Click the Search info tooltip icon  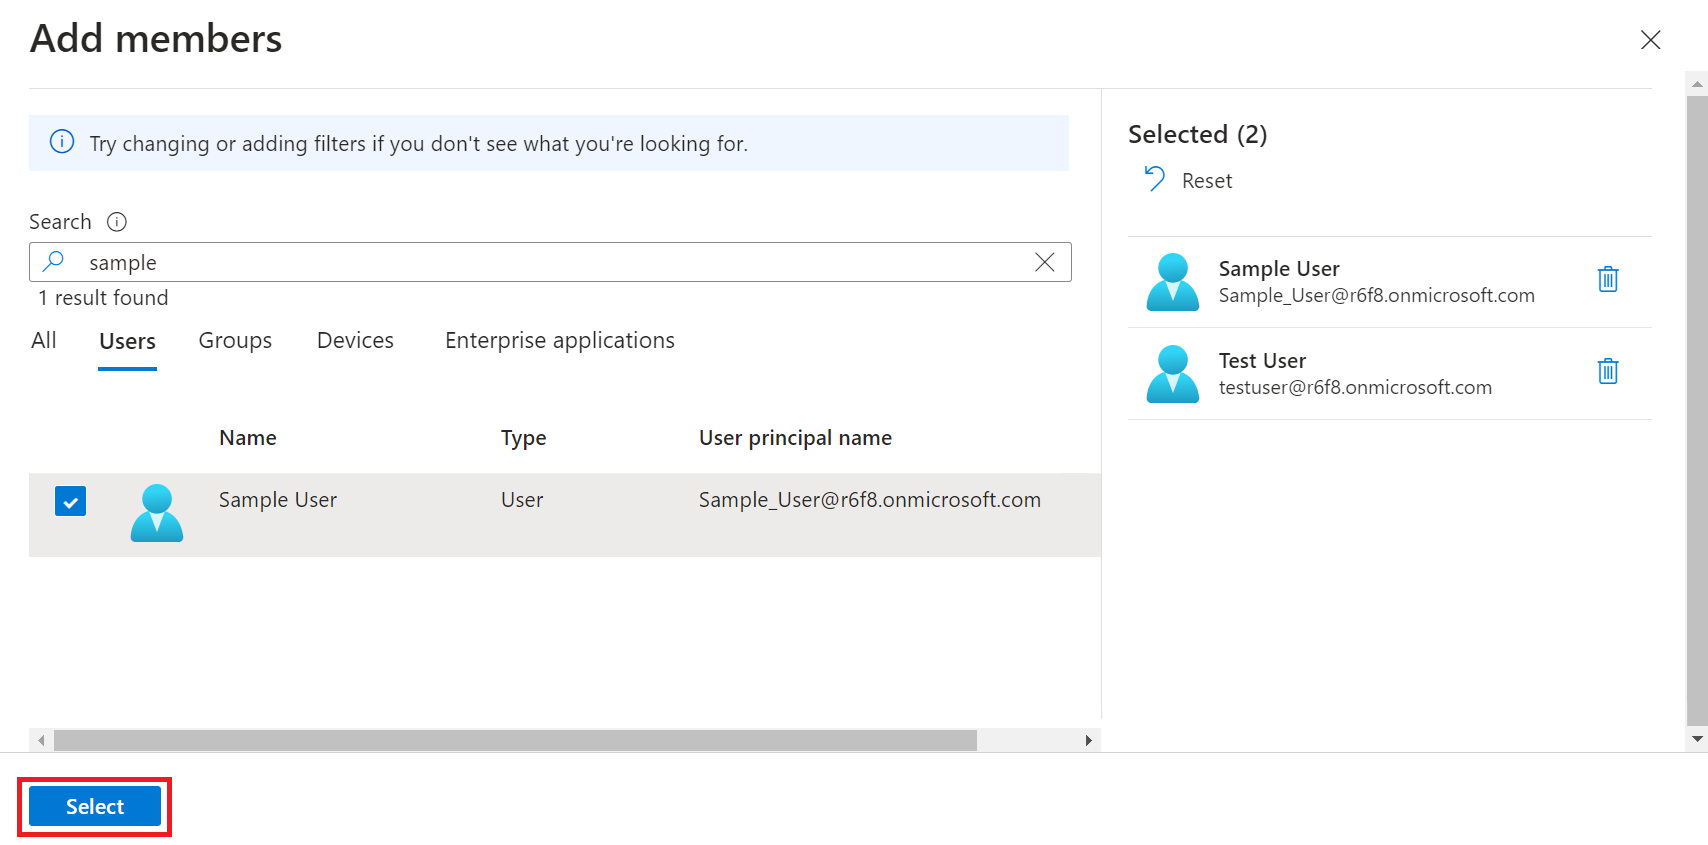pyautogui.click(x=117, y=222)
